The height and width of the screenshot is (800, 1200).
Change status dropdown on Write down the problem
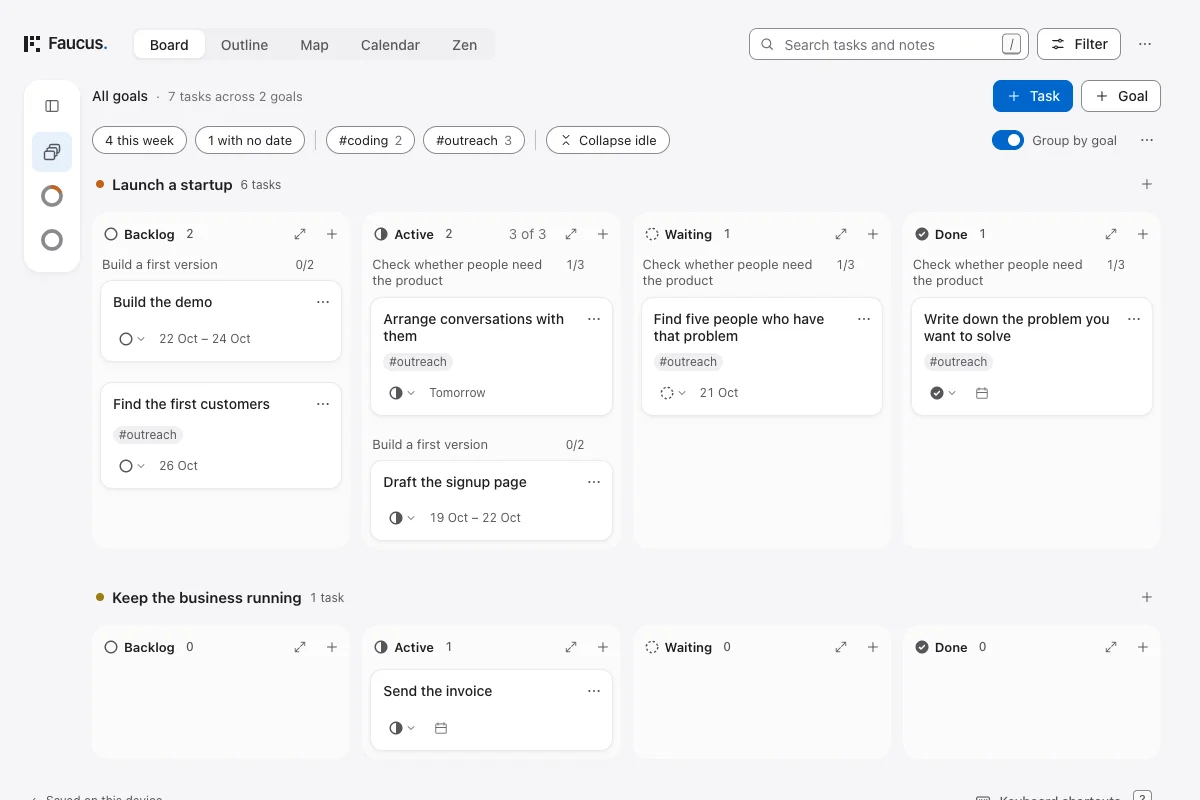[943, 393]
